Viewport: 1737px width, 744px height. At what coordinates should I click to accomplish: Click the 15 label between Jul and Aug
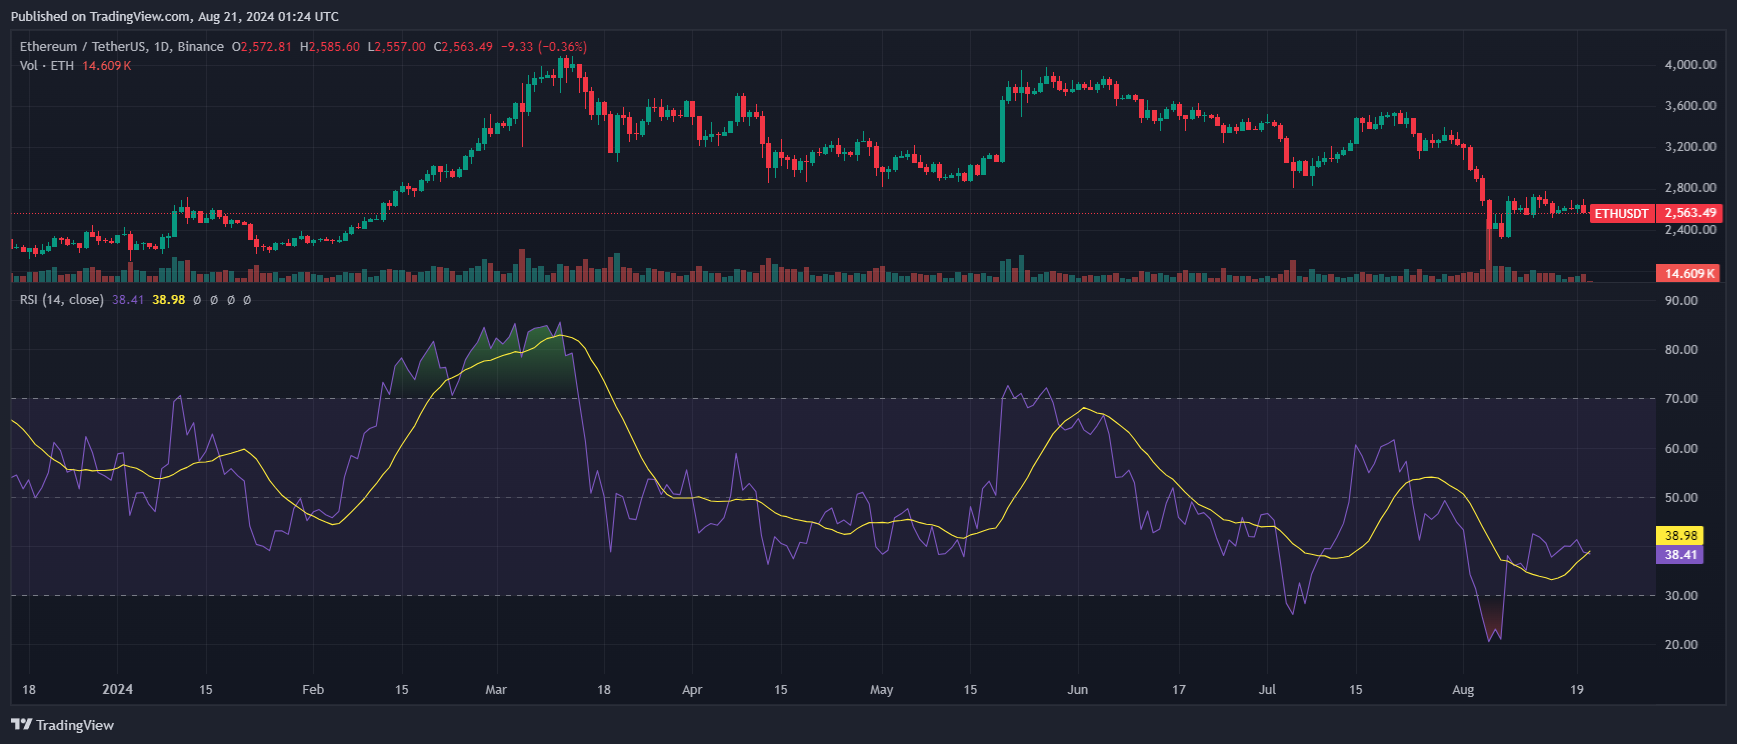pyautogui.click(x=1356, y=690)
